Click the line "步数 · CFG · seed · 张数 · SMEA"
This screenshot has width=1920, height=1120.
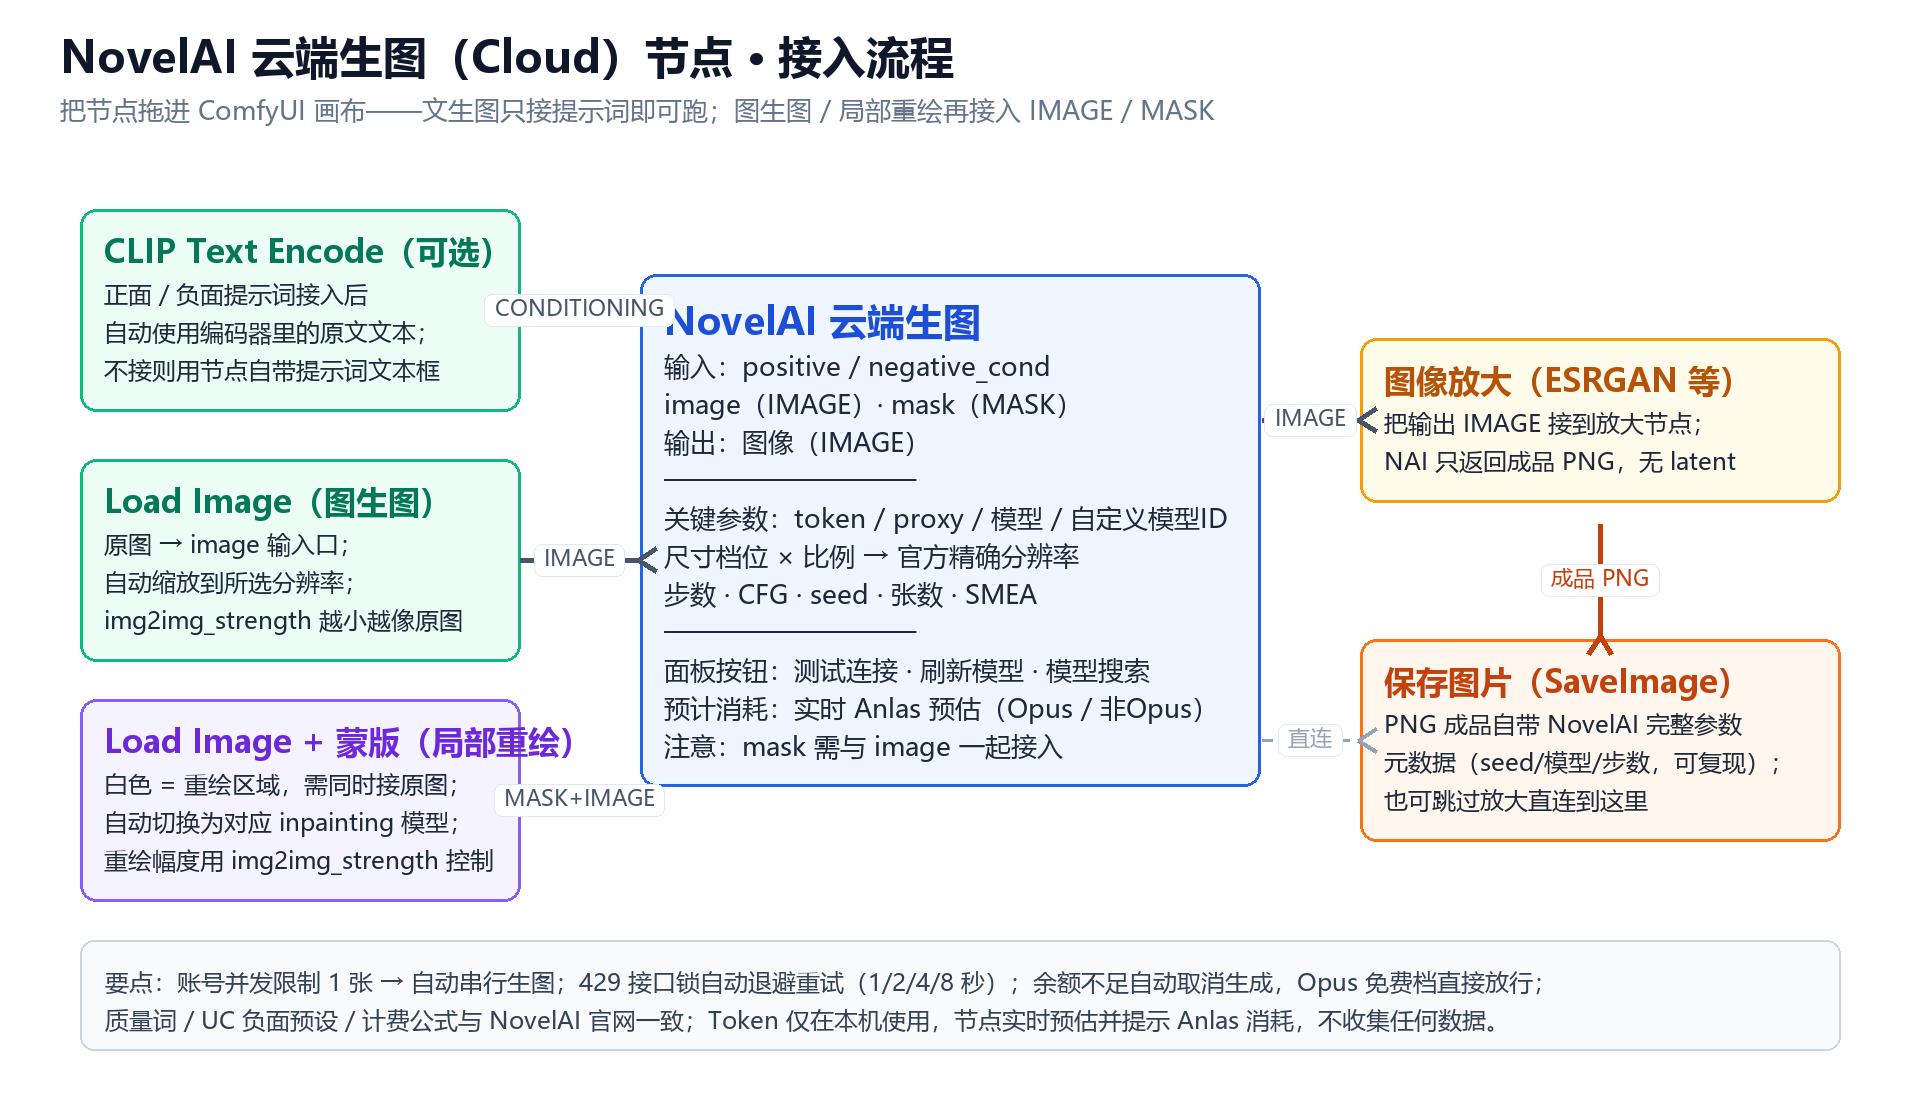tap(850, 595)
